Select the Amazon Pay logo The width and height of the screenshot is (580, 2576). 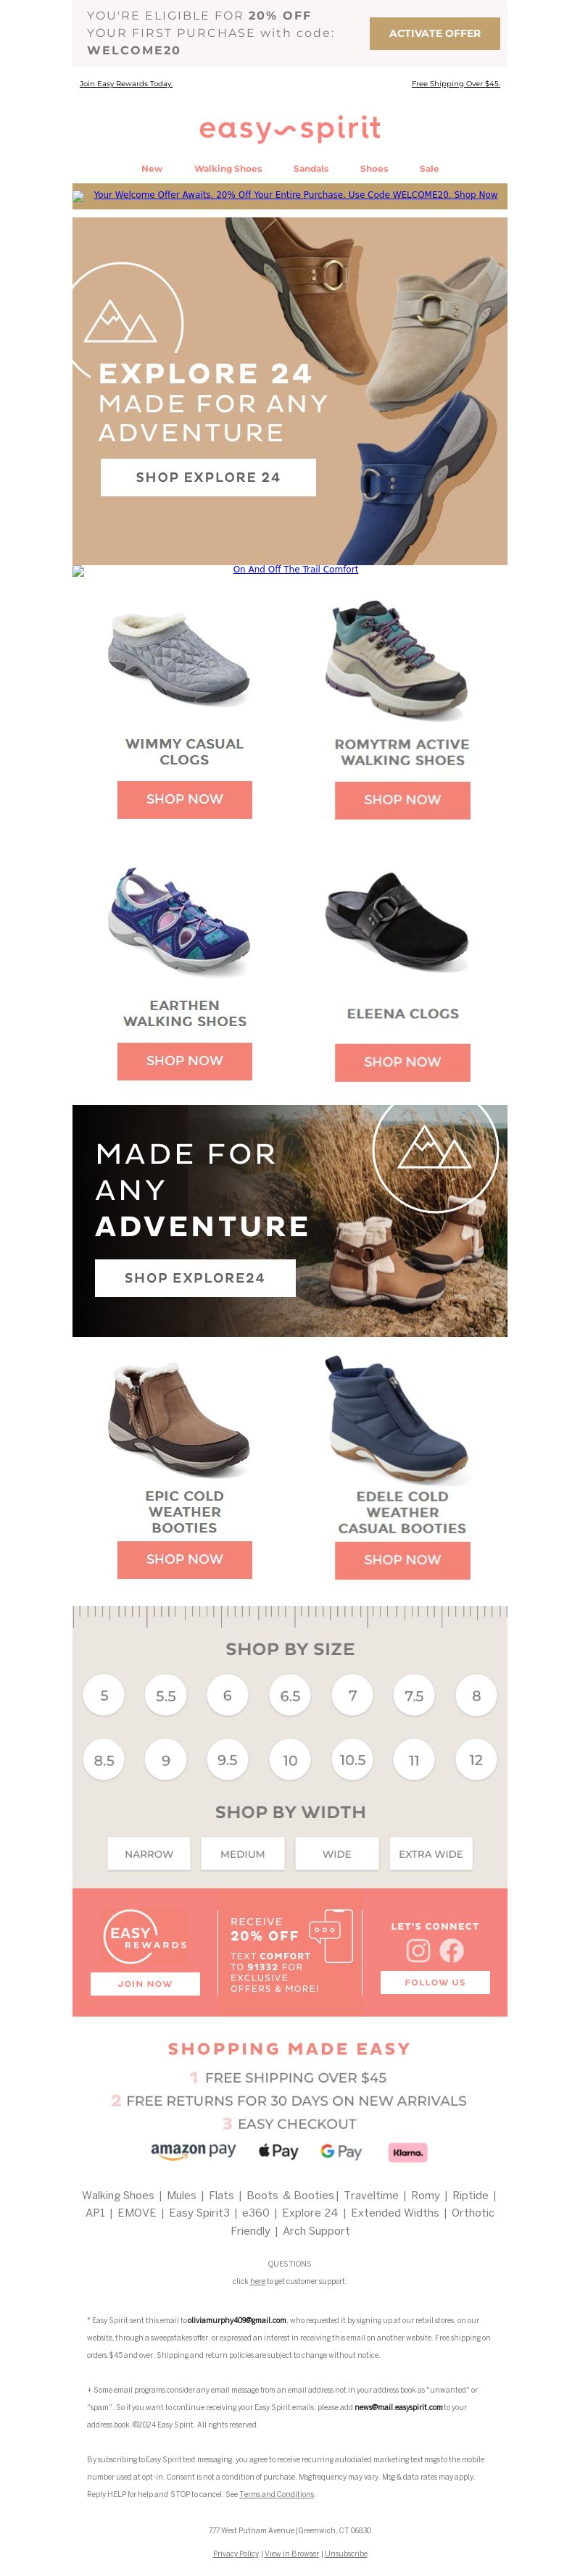tap(193, 2151)
